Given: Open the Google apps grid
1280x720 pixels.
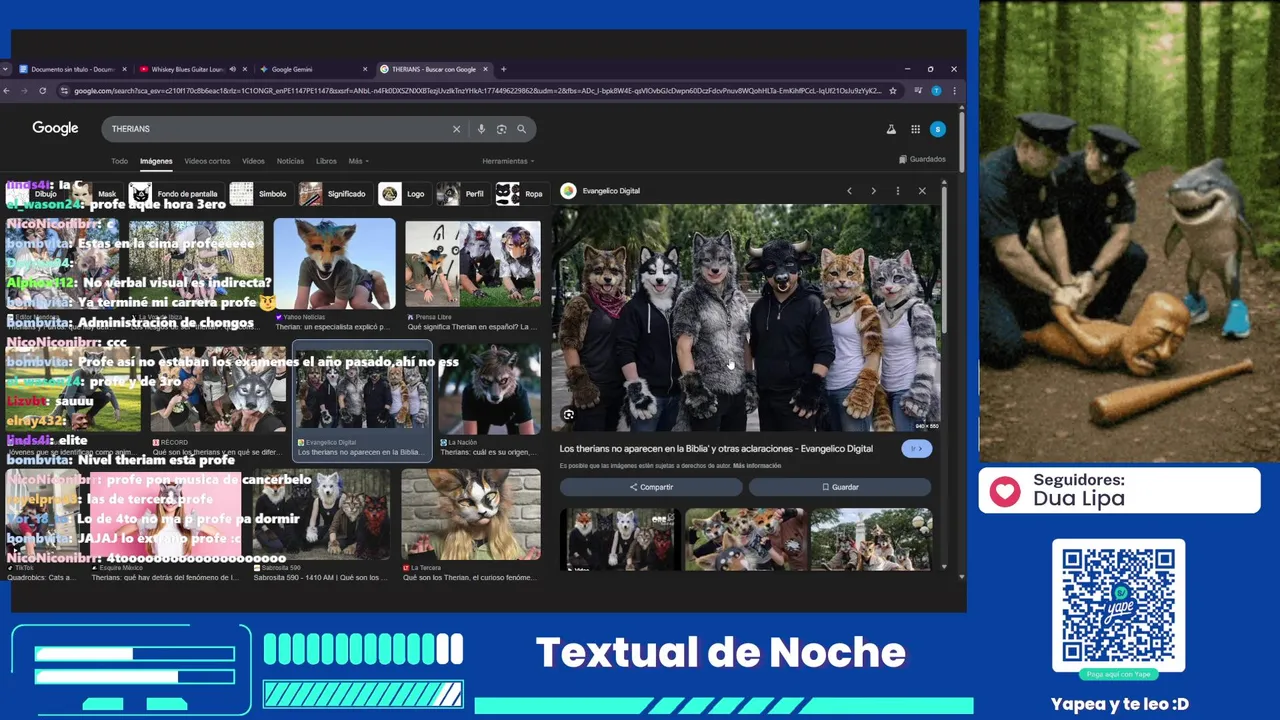Looking at the screenshot, I should point(915,129).
